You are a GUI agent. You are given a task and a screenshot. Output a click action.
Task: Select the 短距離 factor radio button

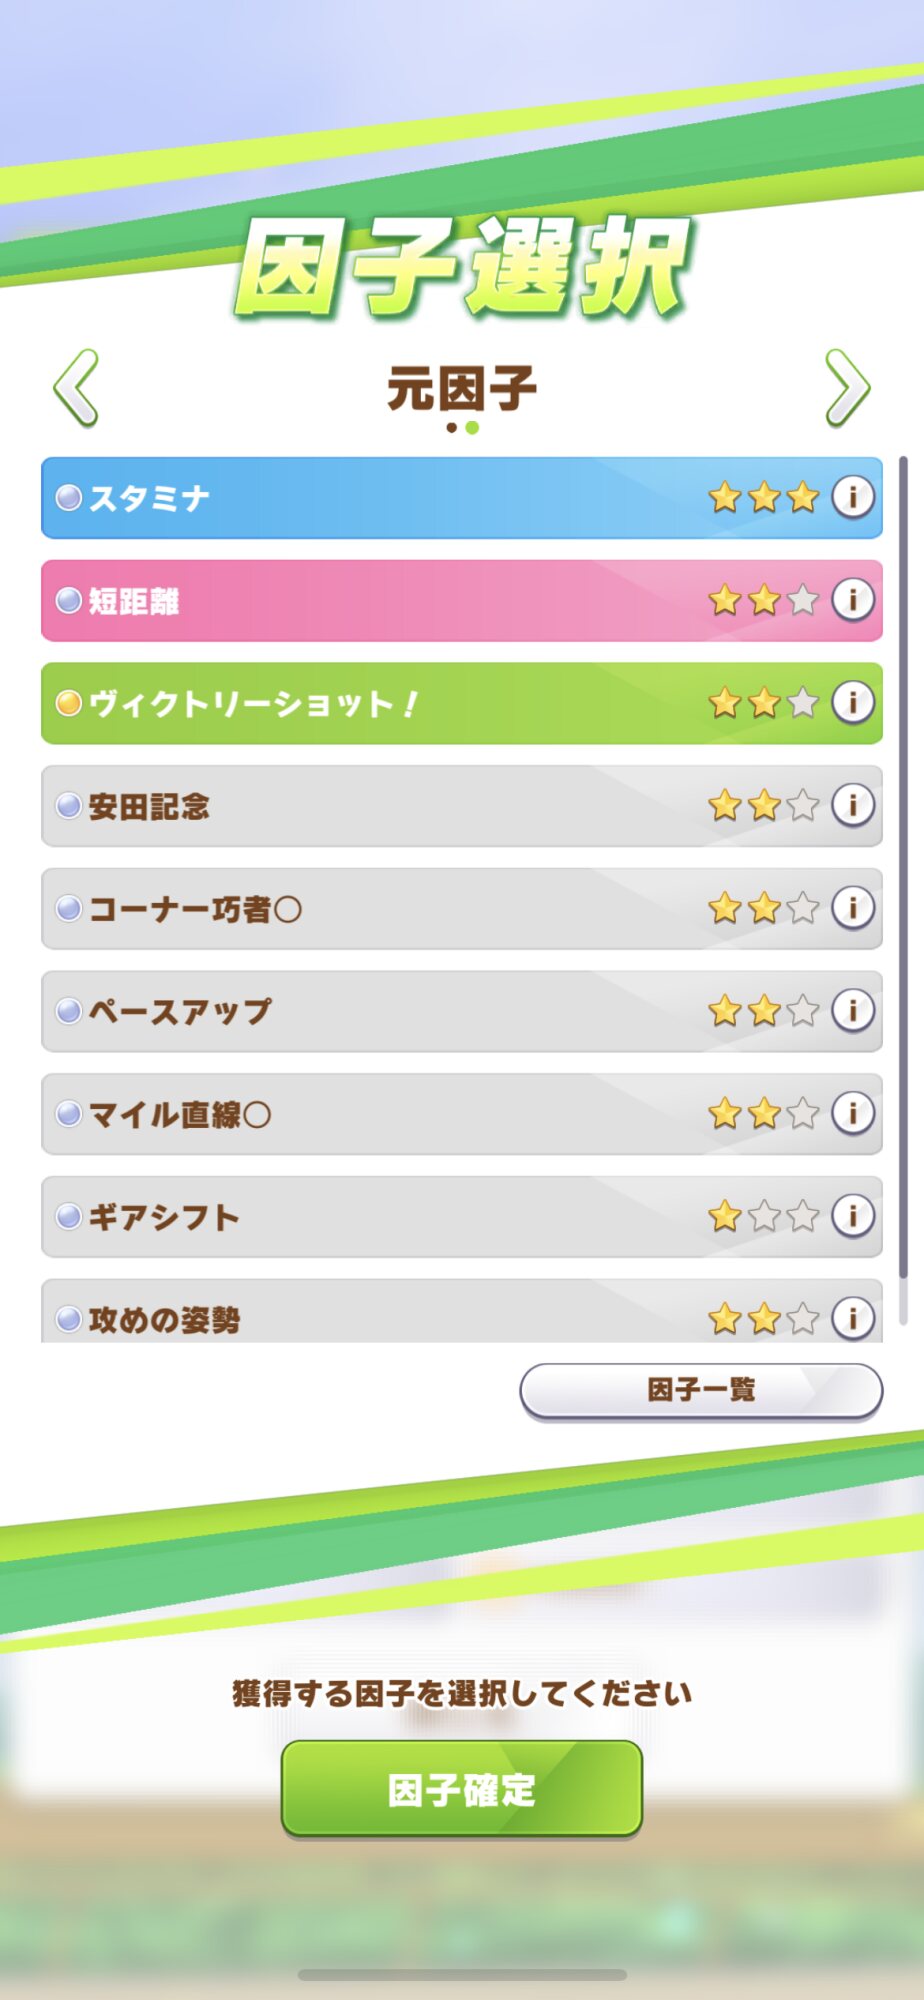(x=68, y=601)
